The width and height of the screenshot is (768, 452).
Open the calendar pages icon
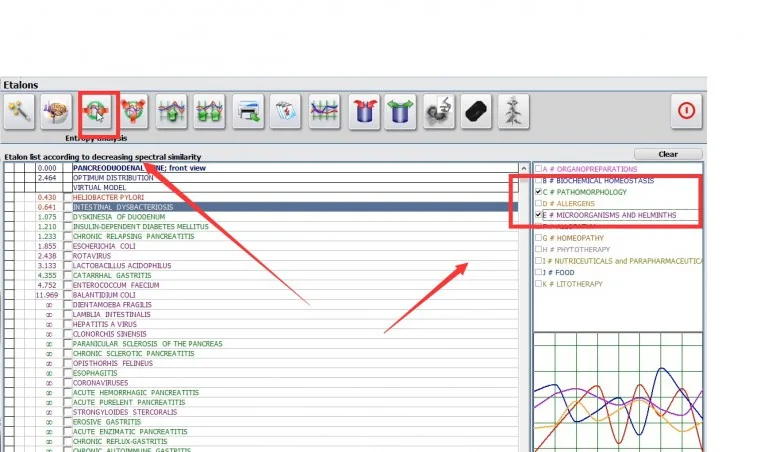(x=285, y=112)
